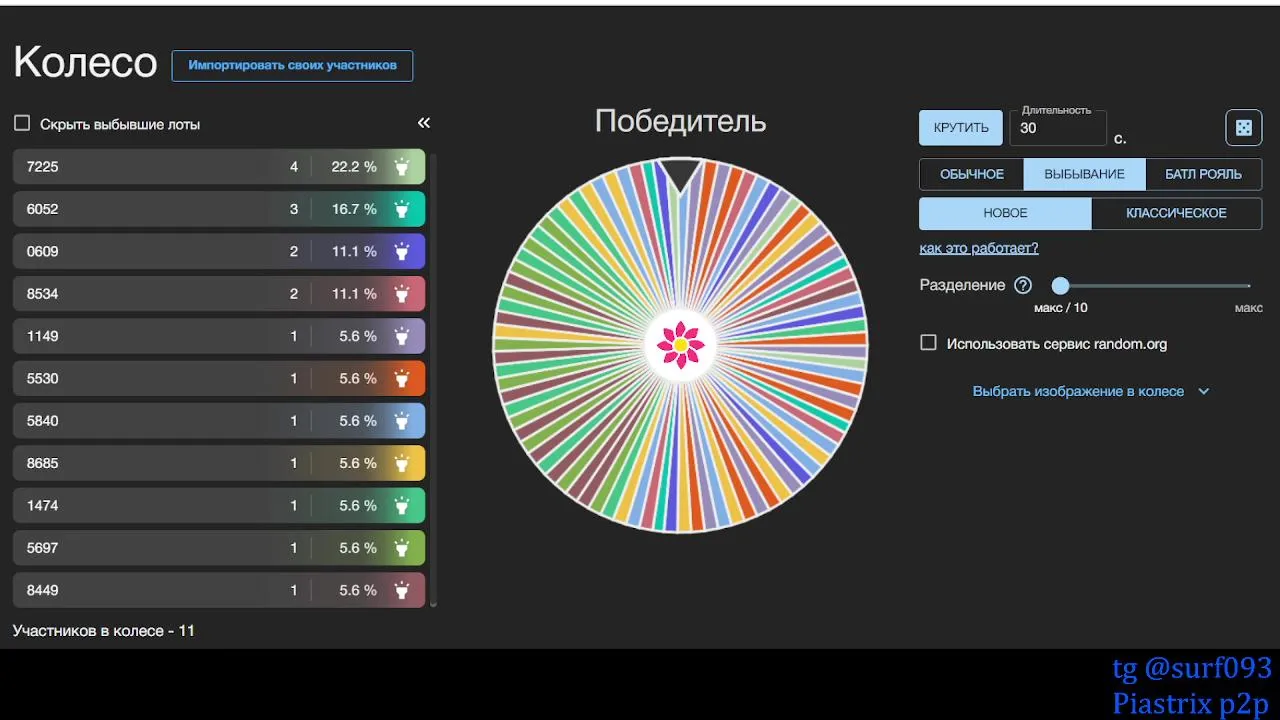Click the КРУТИТЬ spin button
1280x720 pixels.
(961, 128)
